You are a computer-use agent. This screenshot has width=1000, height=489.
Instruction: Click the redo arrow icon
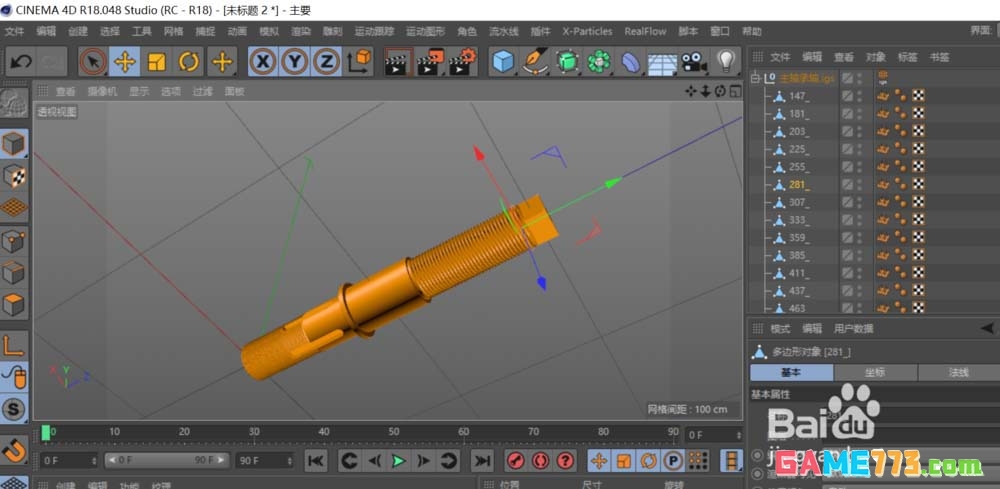click(52, 62)
